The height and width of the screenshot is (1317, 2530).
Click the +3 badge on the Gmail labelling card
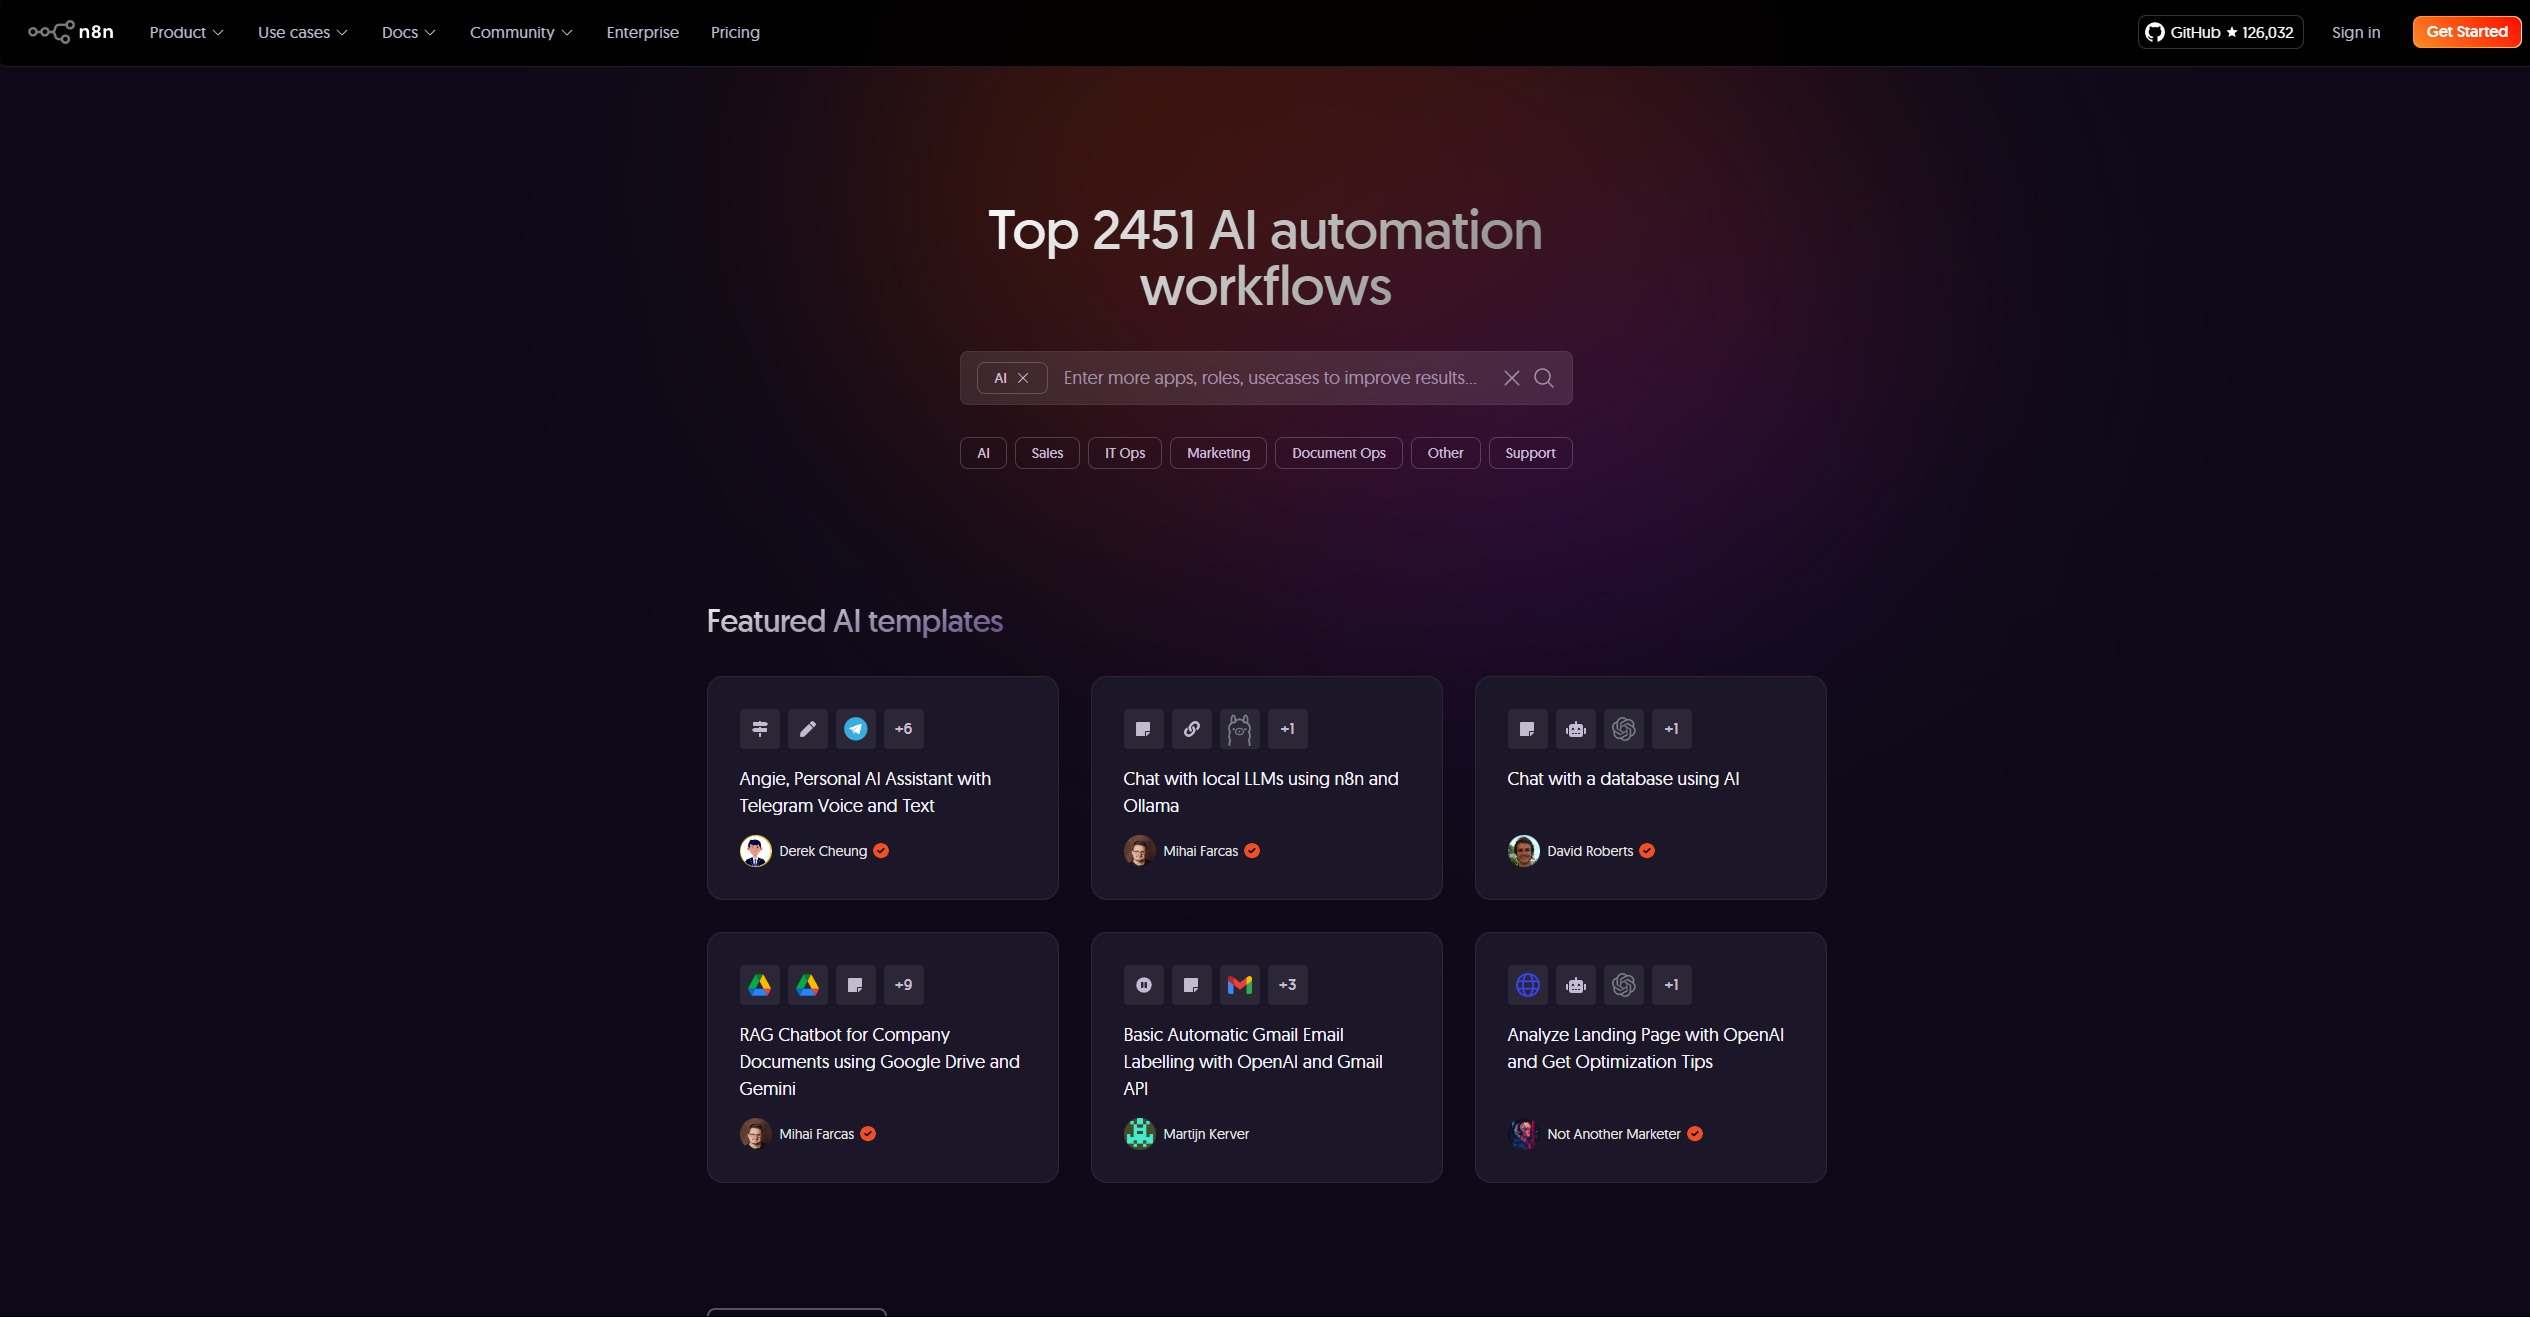click(x=1288, y=985)
